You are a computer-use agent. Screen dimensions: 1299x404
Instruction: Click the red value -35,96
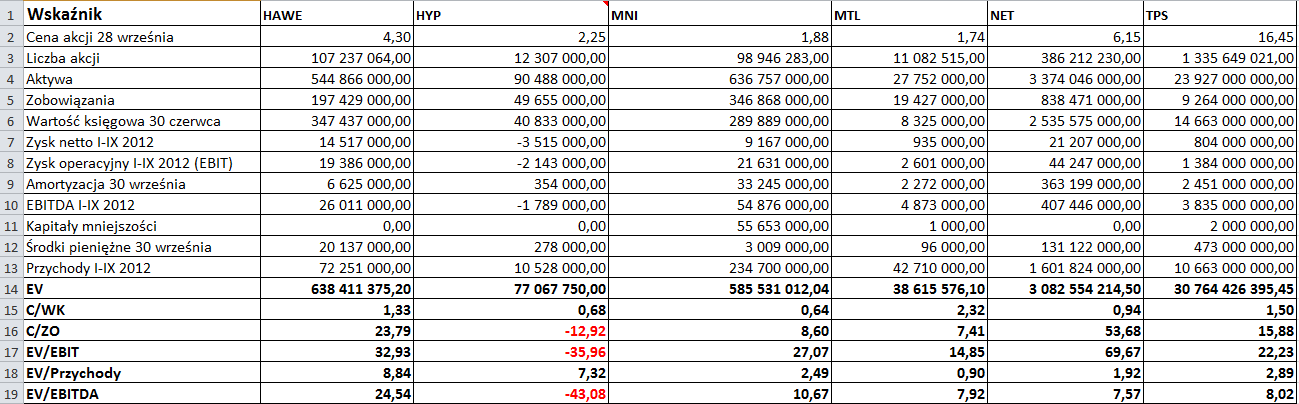pyautogui.click(x=510, y=351)
